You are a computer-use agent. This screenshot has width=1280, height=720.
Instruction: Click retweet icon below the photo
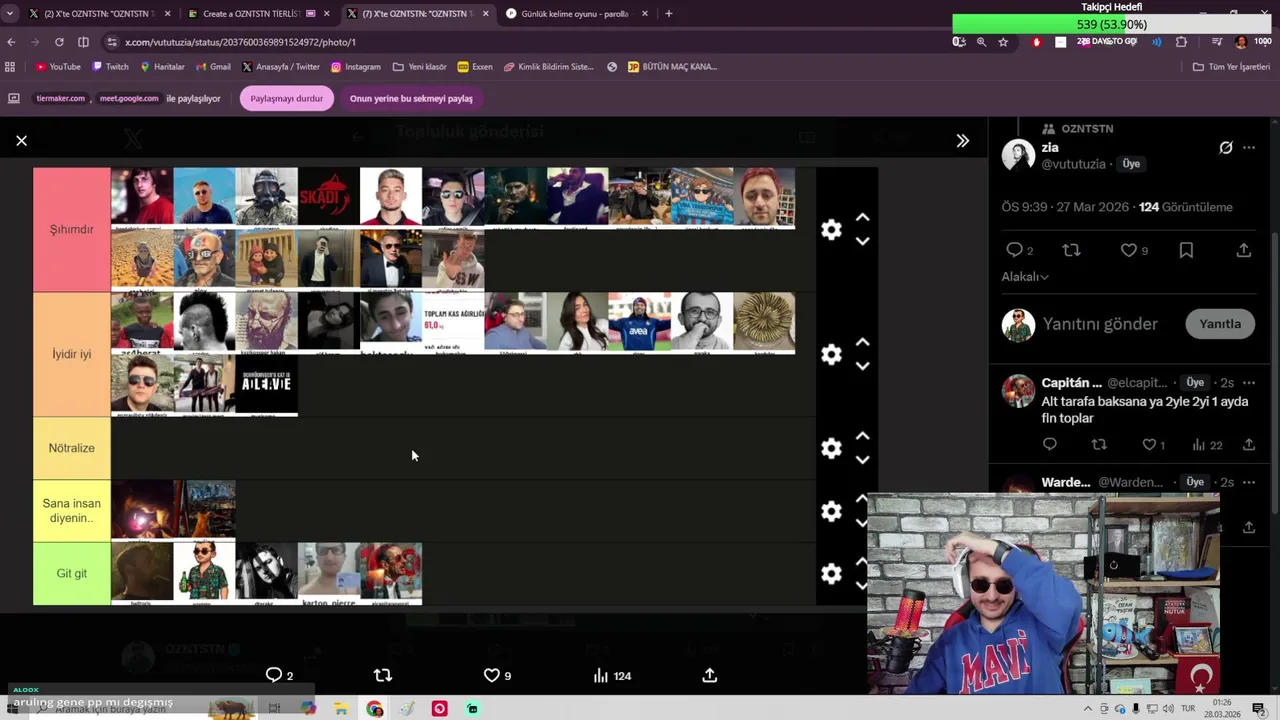coord(382,676)
